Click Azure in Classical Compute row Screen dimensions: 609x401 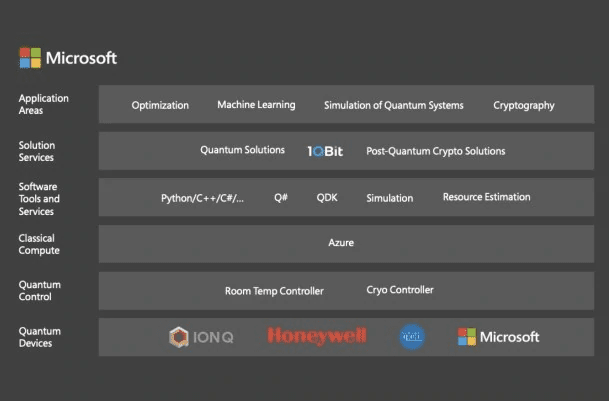click(x=341, y=243)
